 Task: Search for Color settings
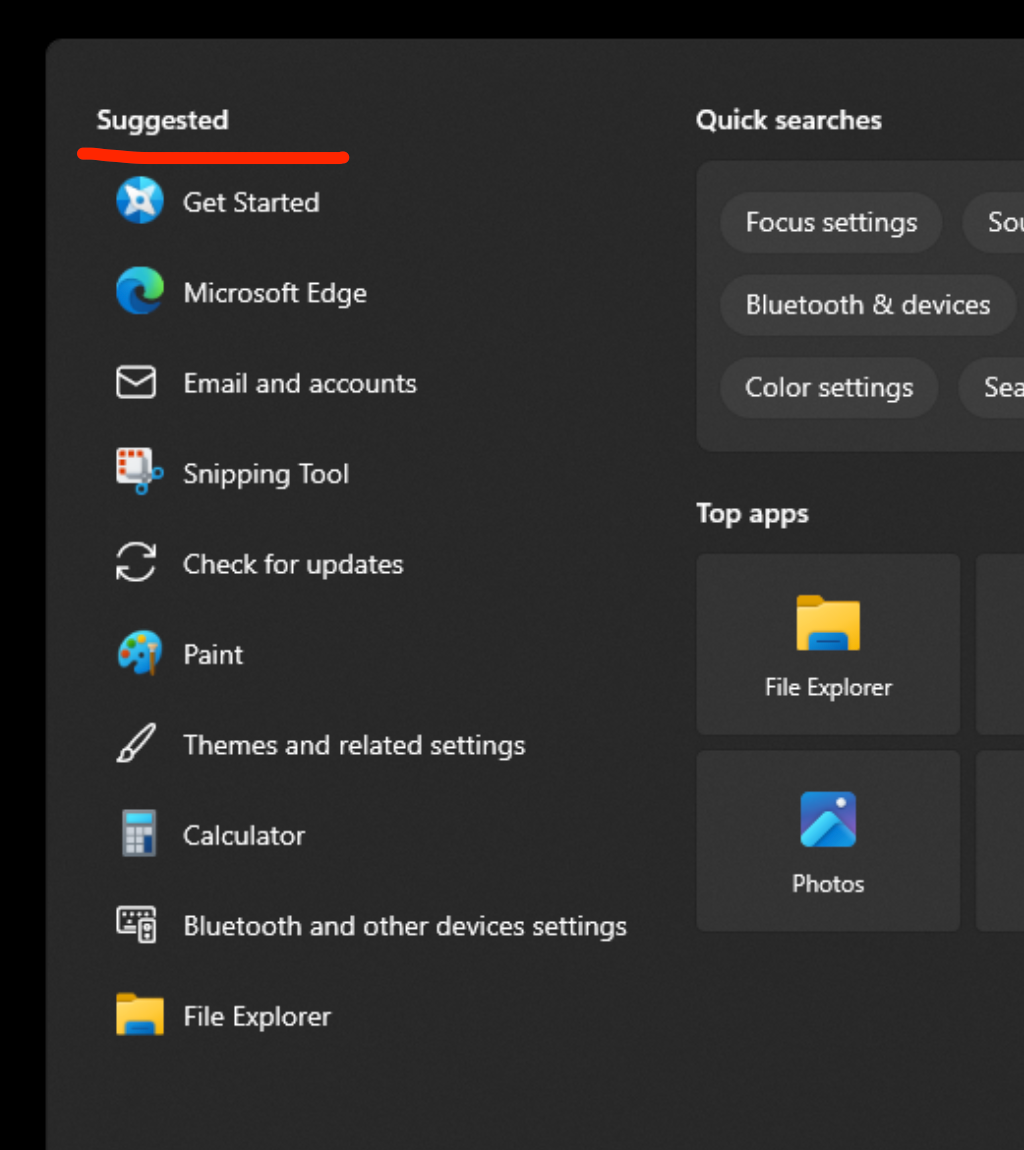(829, 388)
